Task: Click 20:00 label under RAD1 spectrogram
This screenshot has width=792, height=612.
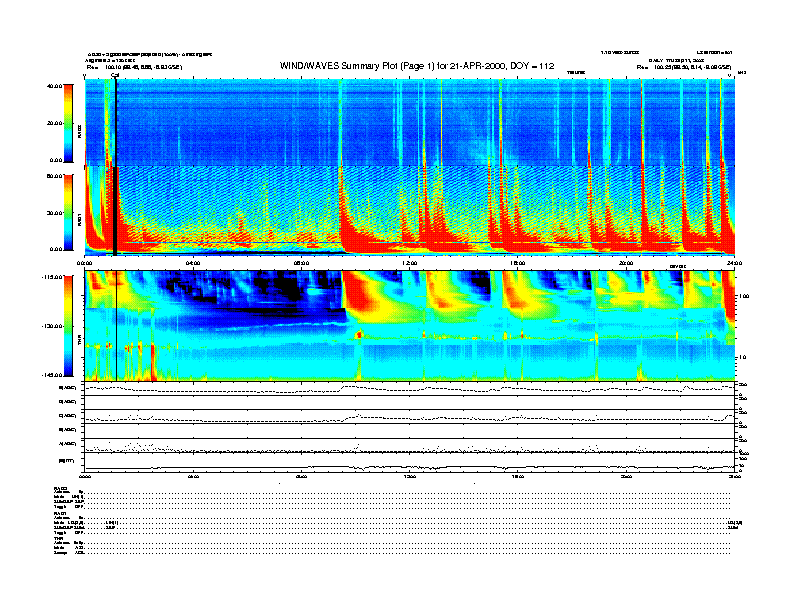Action: click(626, 263)
